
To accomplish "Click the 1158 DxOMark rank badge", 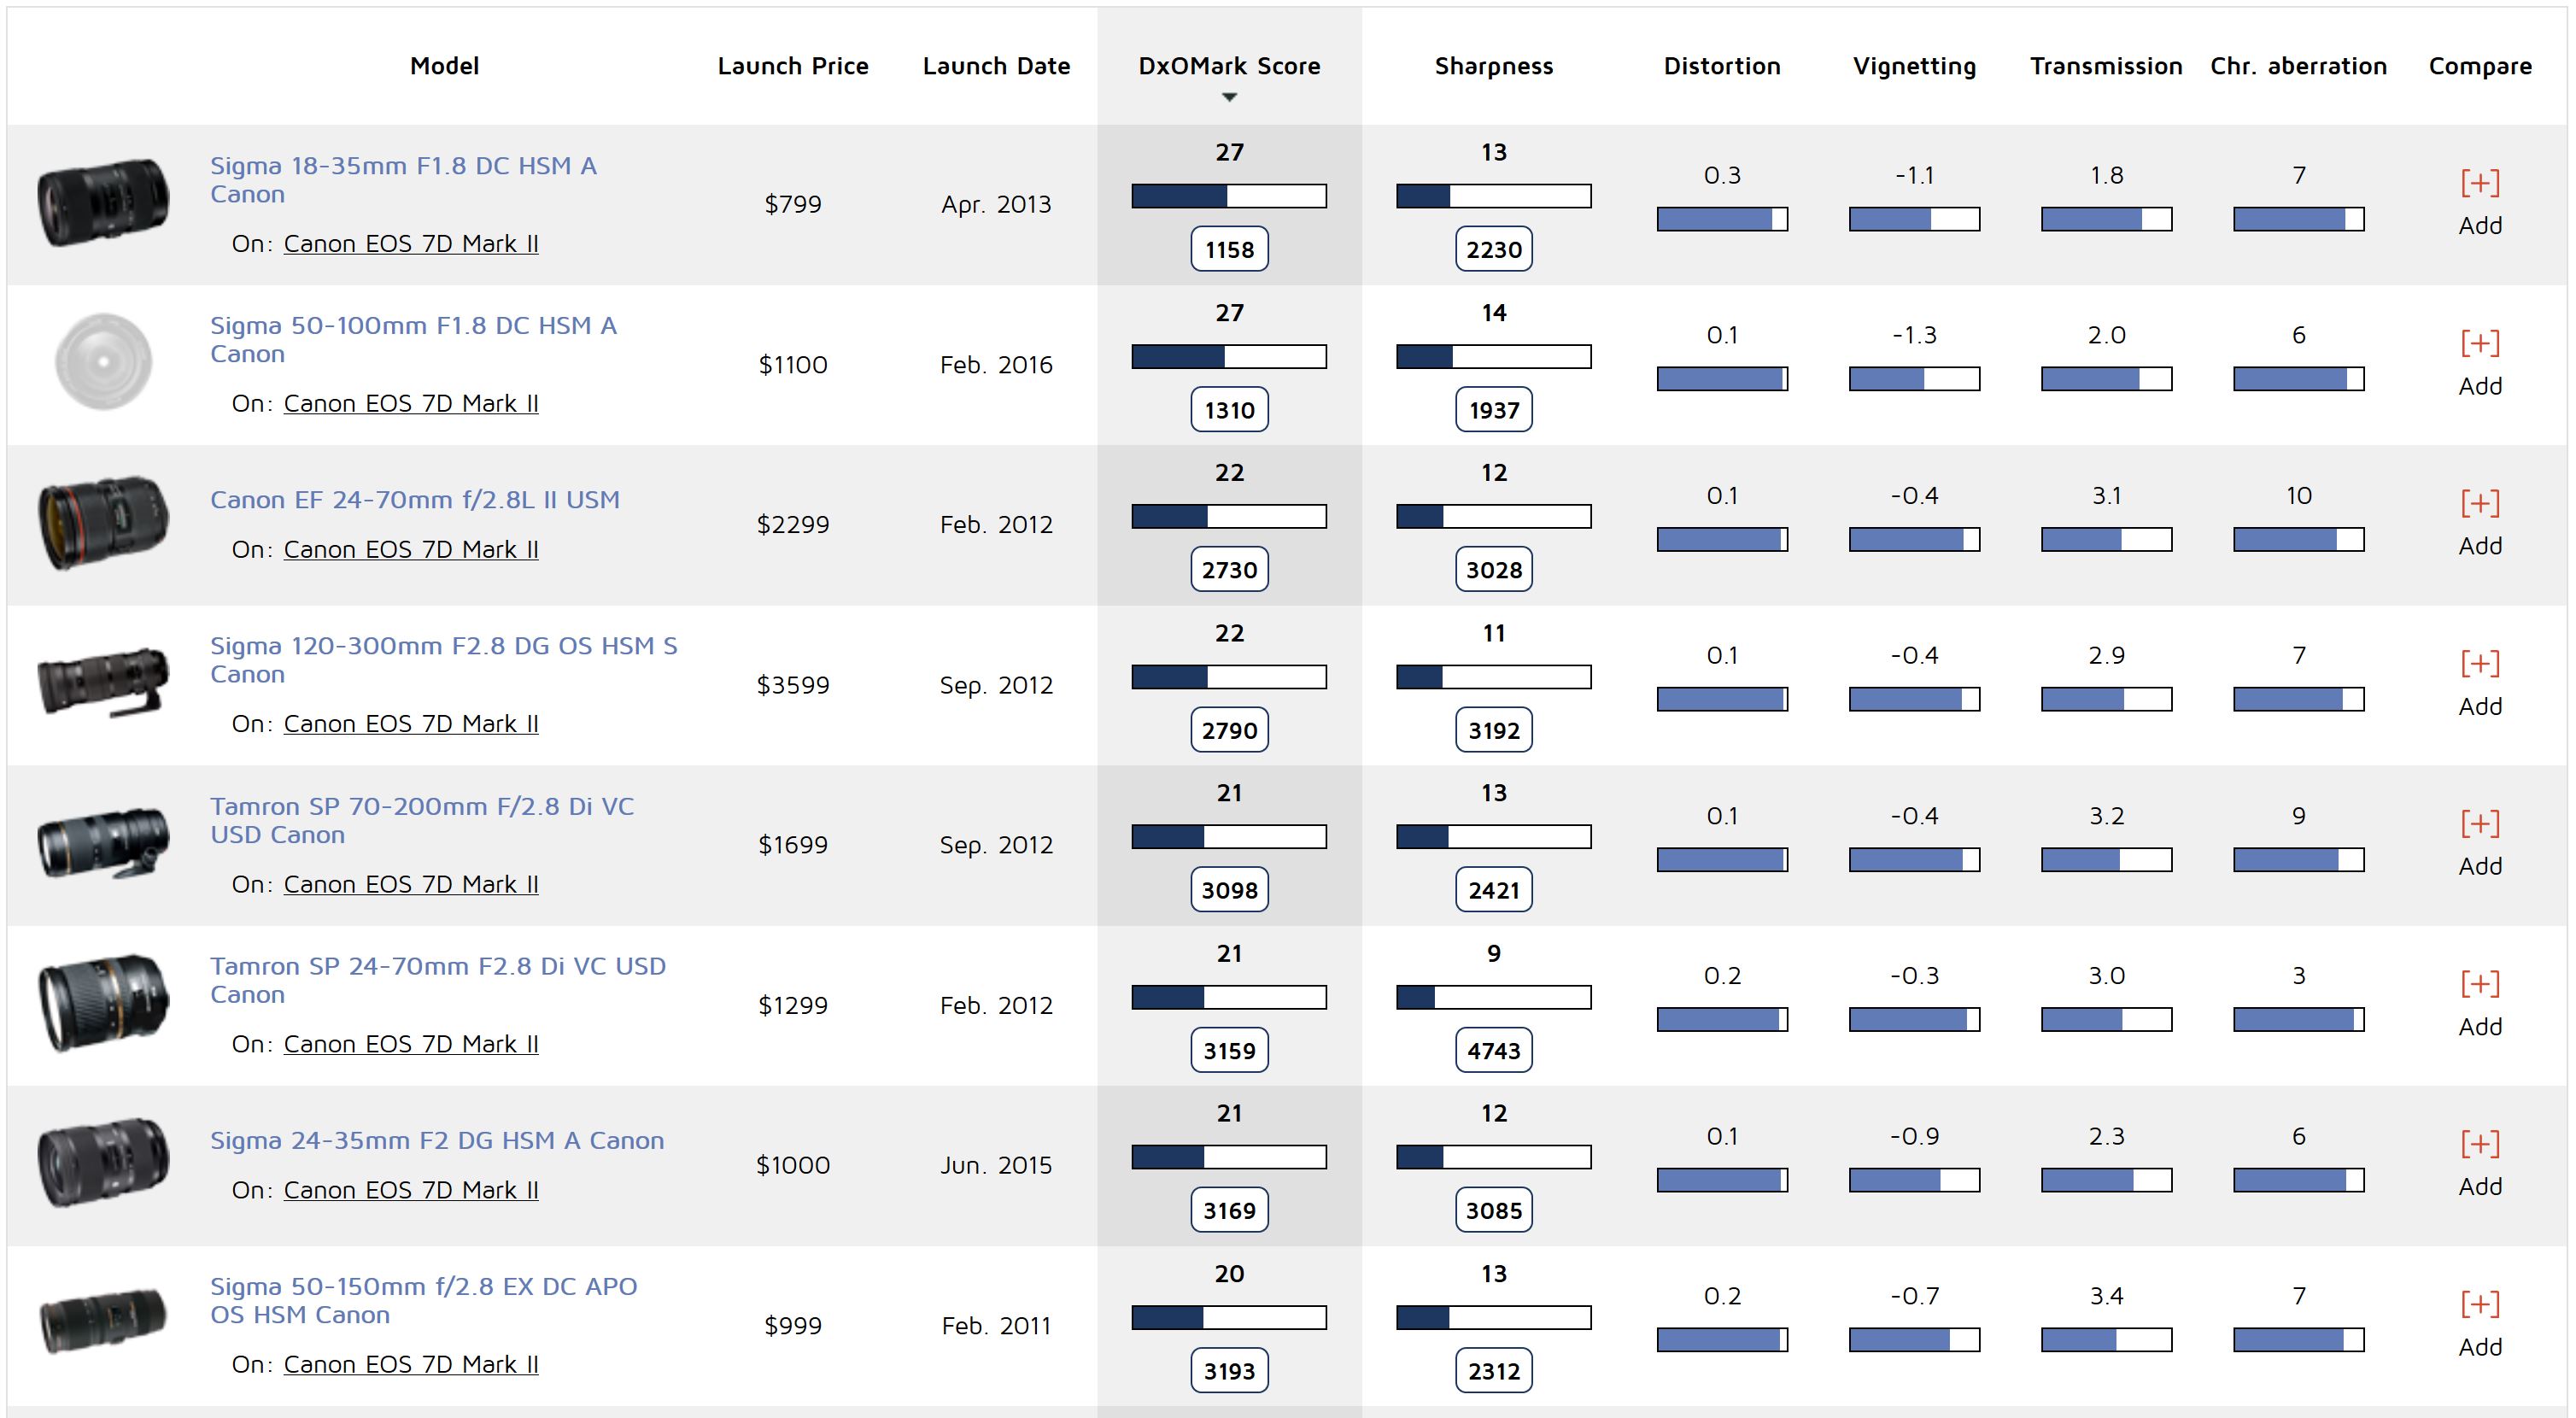I will [1228, 249].
